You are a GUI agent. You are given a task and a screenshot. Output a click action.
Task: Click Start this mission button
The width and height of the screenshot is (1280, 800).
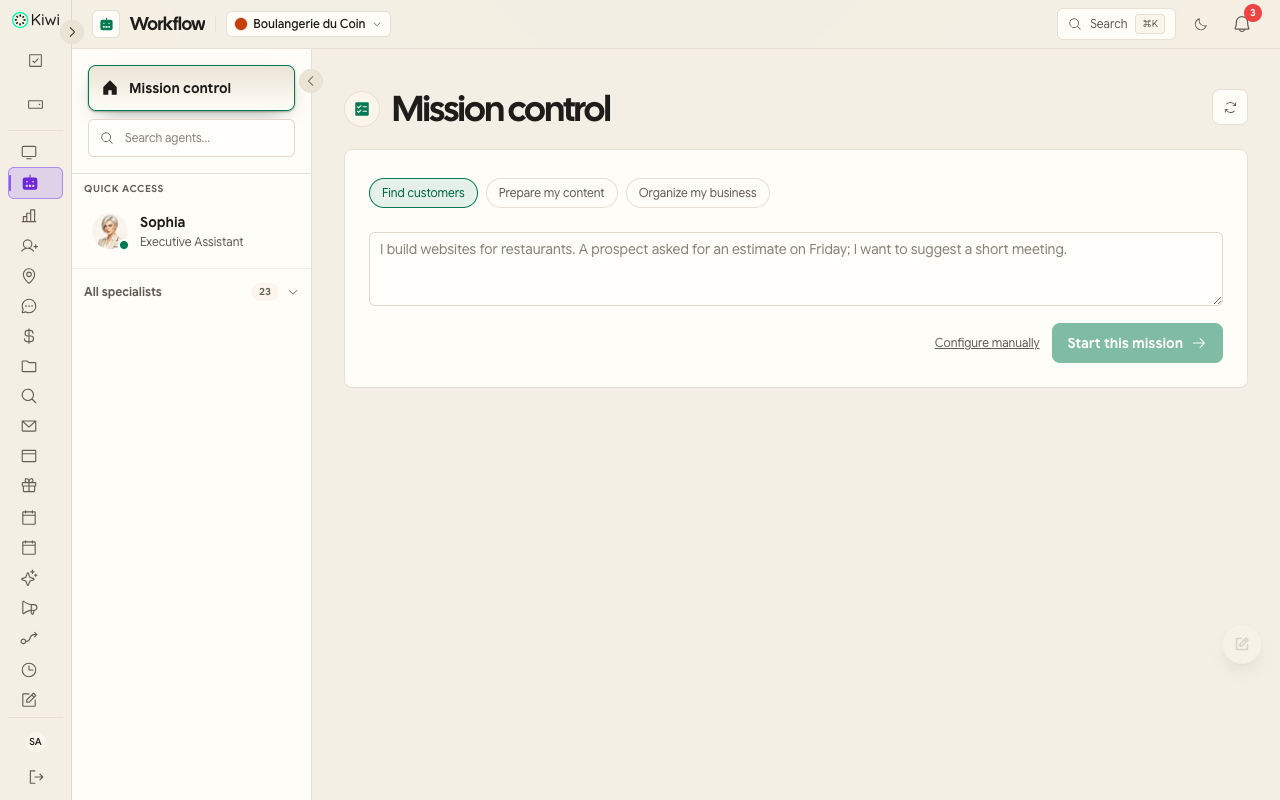[x=1137, y=343]
